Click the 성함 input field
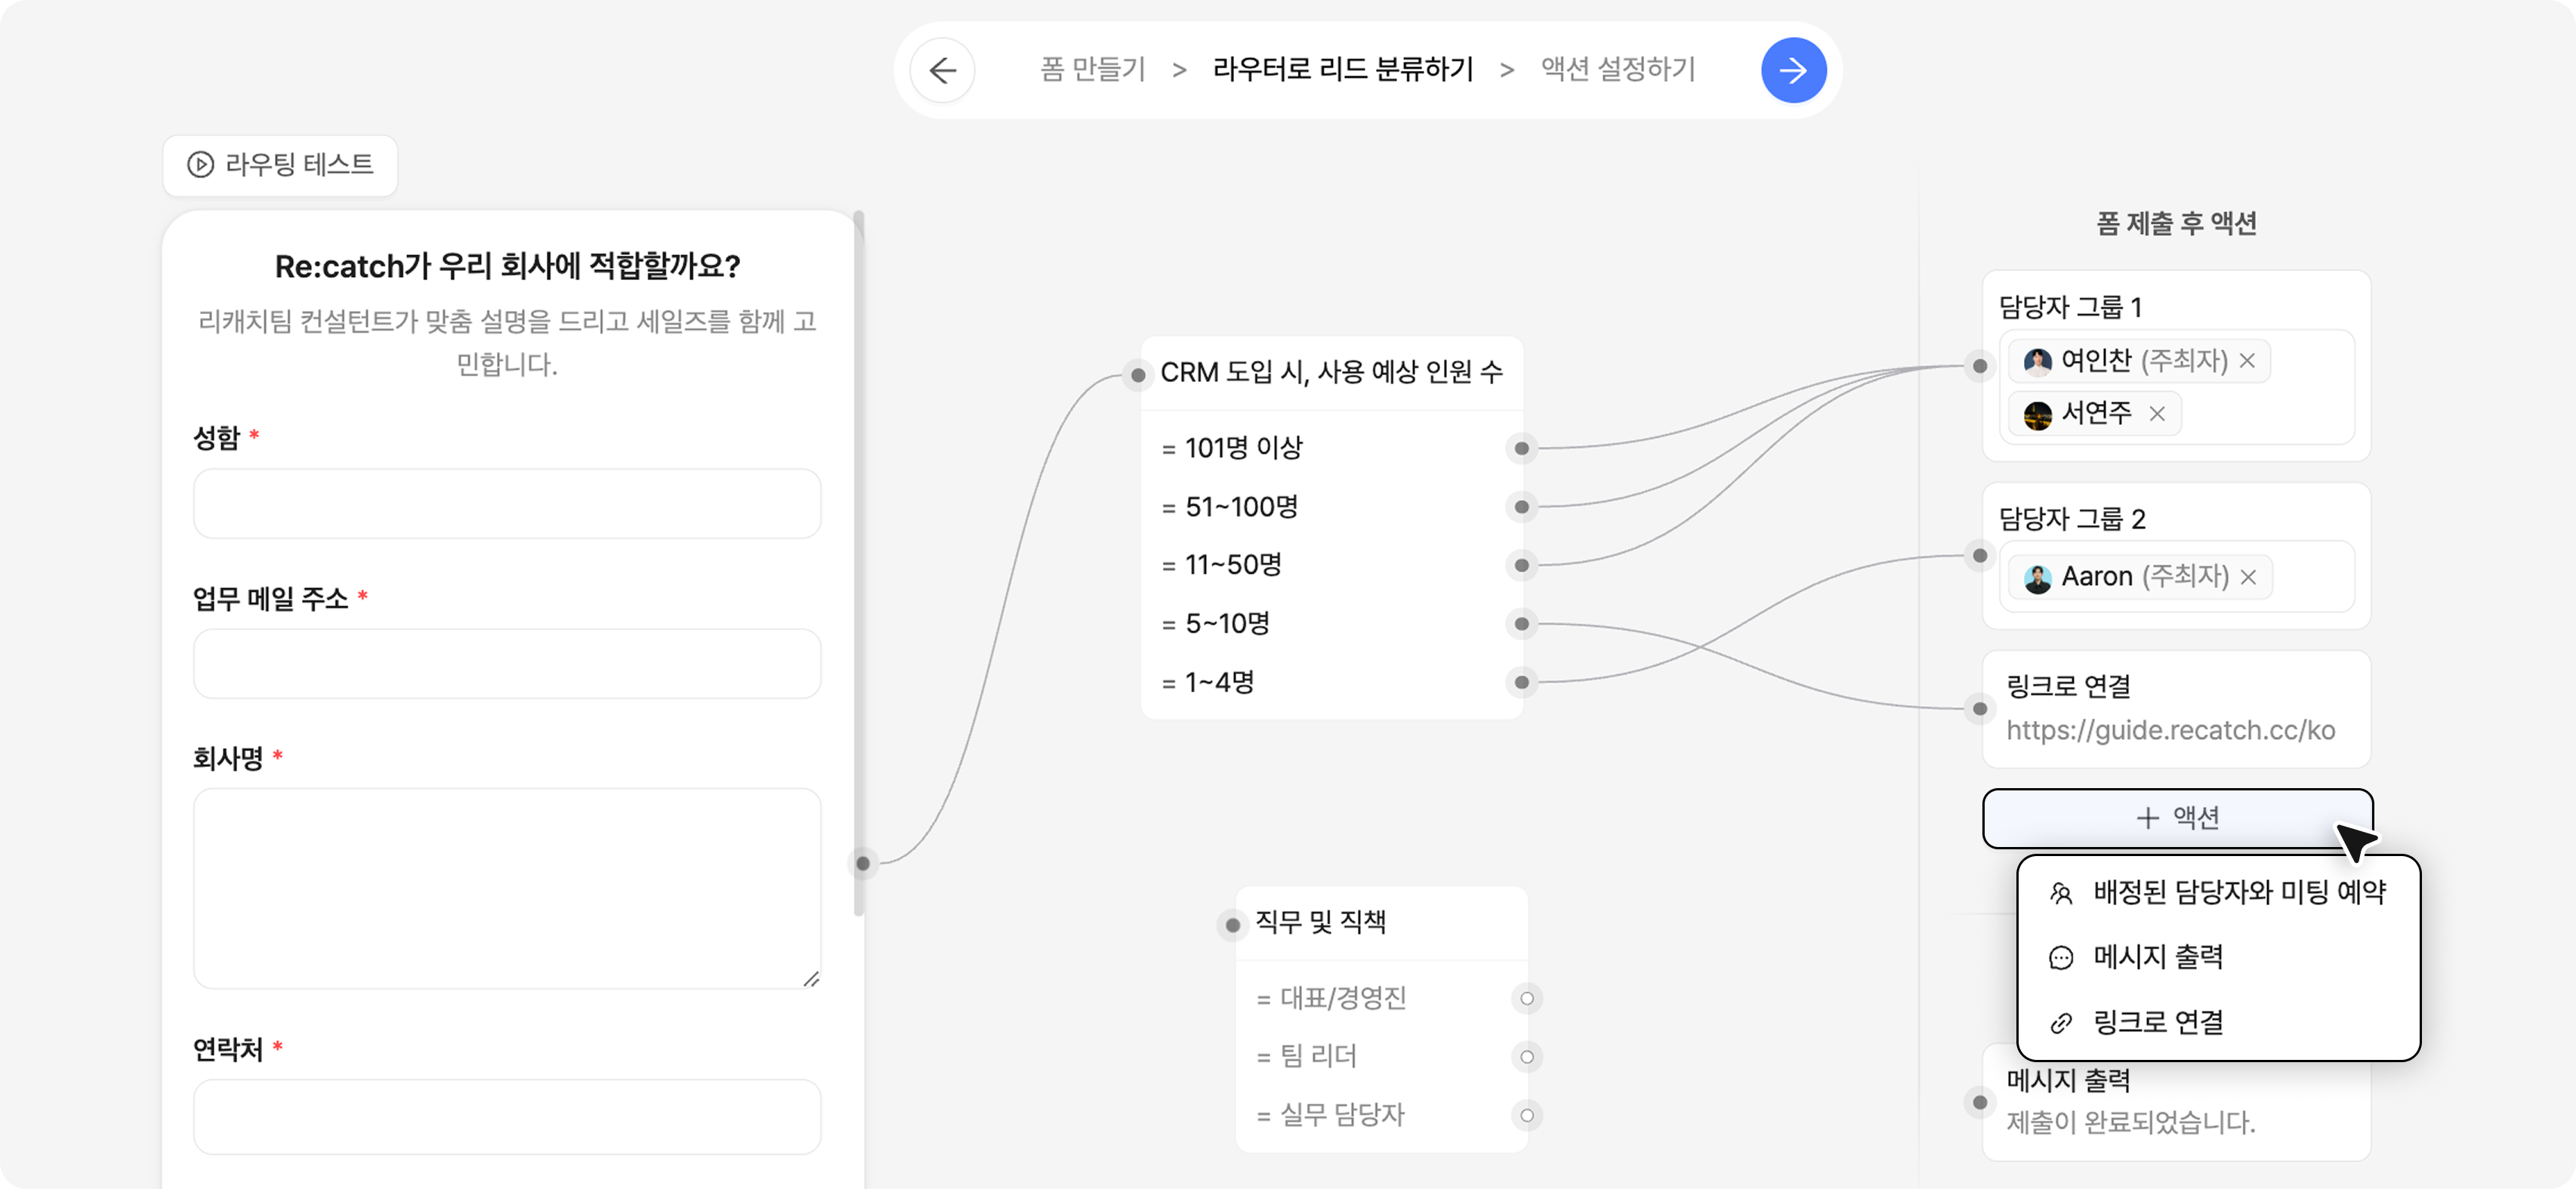 (x=507, y=504)
